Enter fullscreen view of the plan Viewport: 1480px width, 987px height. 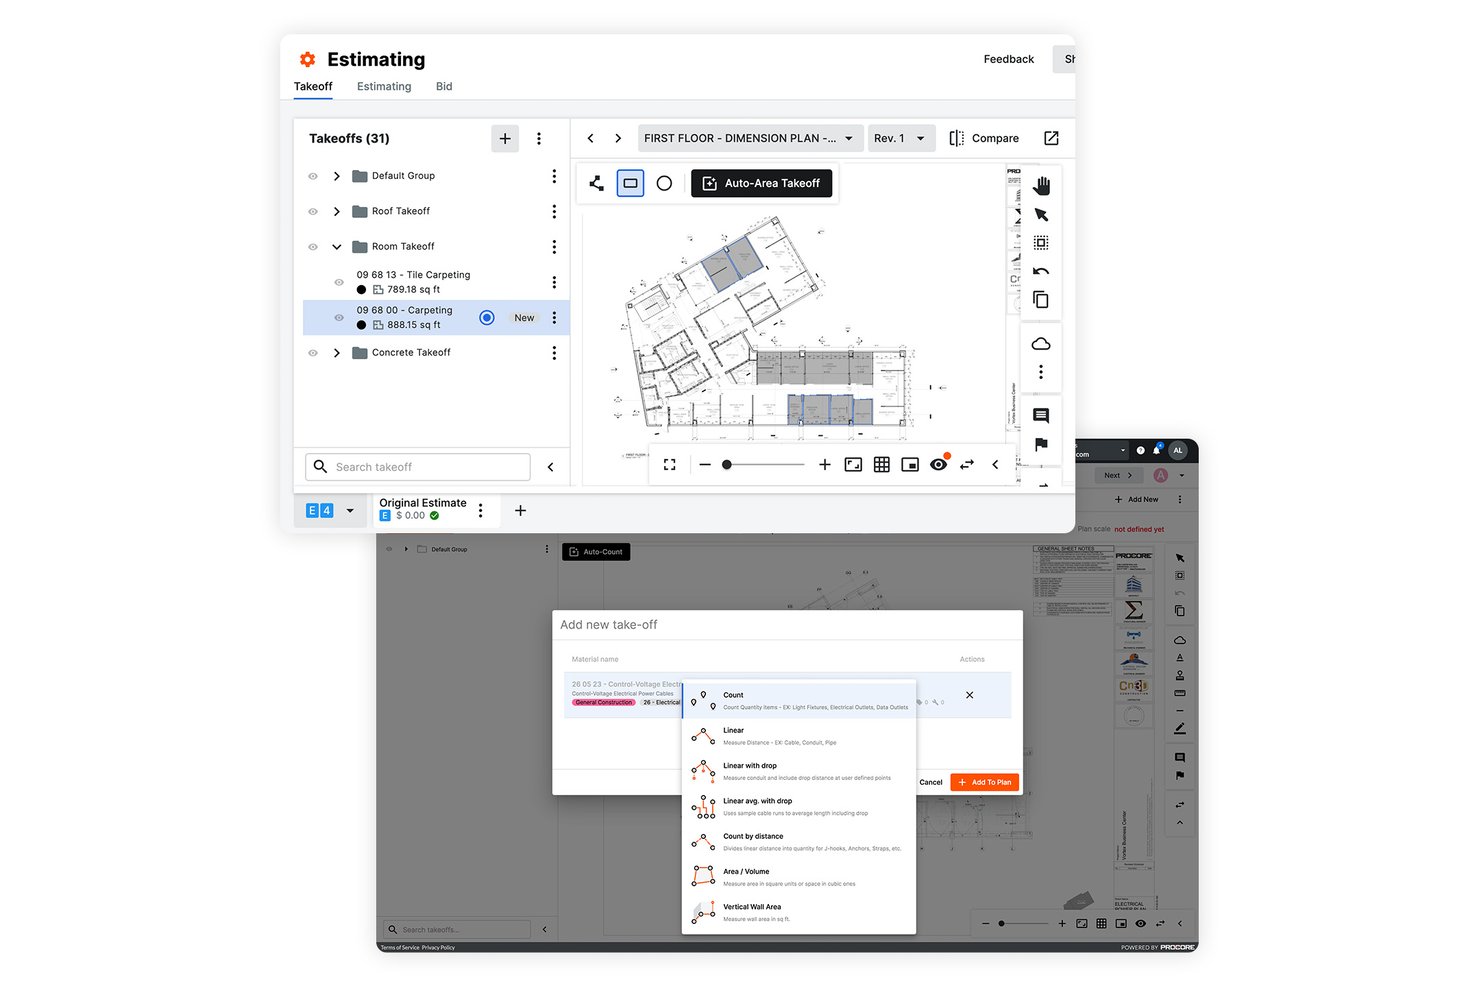(670, 465)
